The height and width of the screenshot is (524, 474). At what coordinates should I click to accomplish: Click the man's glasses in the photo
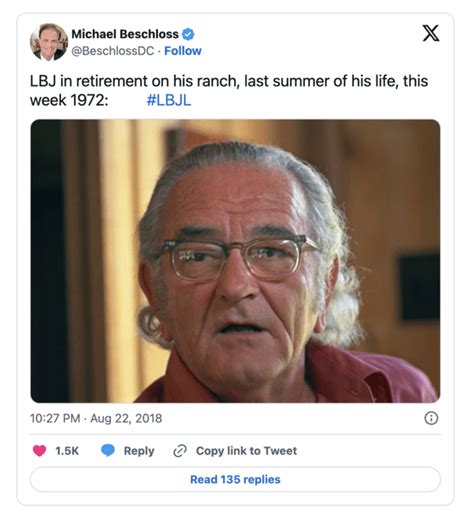coord(236,257)
